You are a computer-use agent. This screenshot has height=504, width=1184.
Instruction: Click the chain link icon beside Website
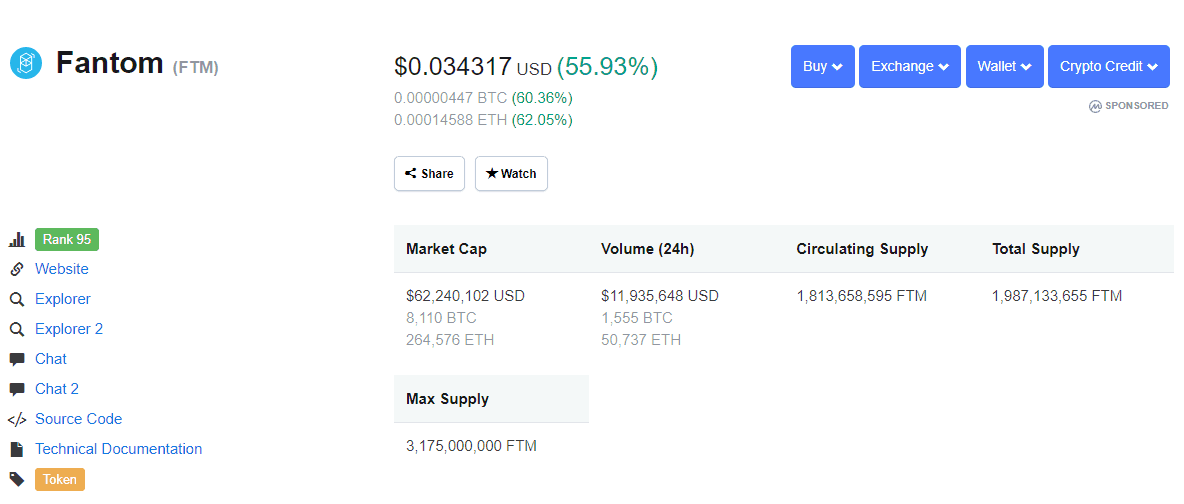(17, 269)
